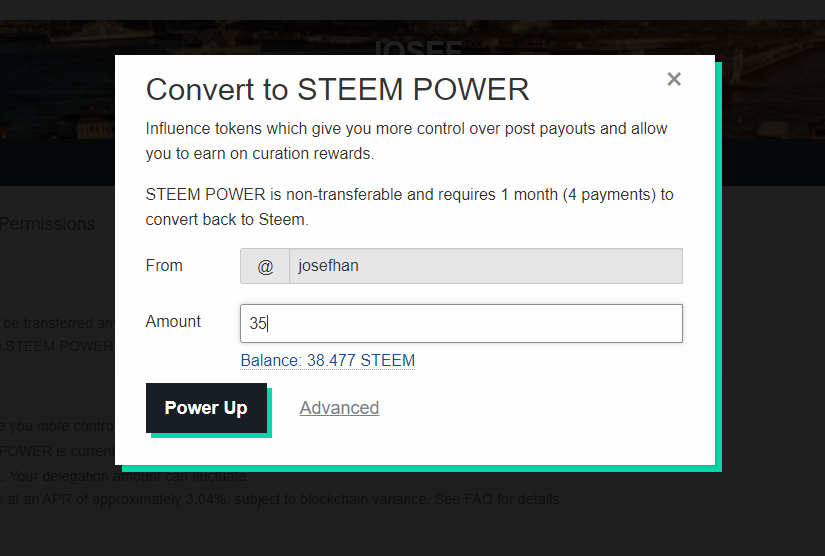Click the dimmed See FAQ for details text
Viewport: 825px width, 556px height.
498,499
